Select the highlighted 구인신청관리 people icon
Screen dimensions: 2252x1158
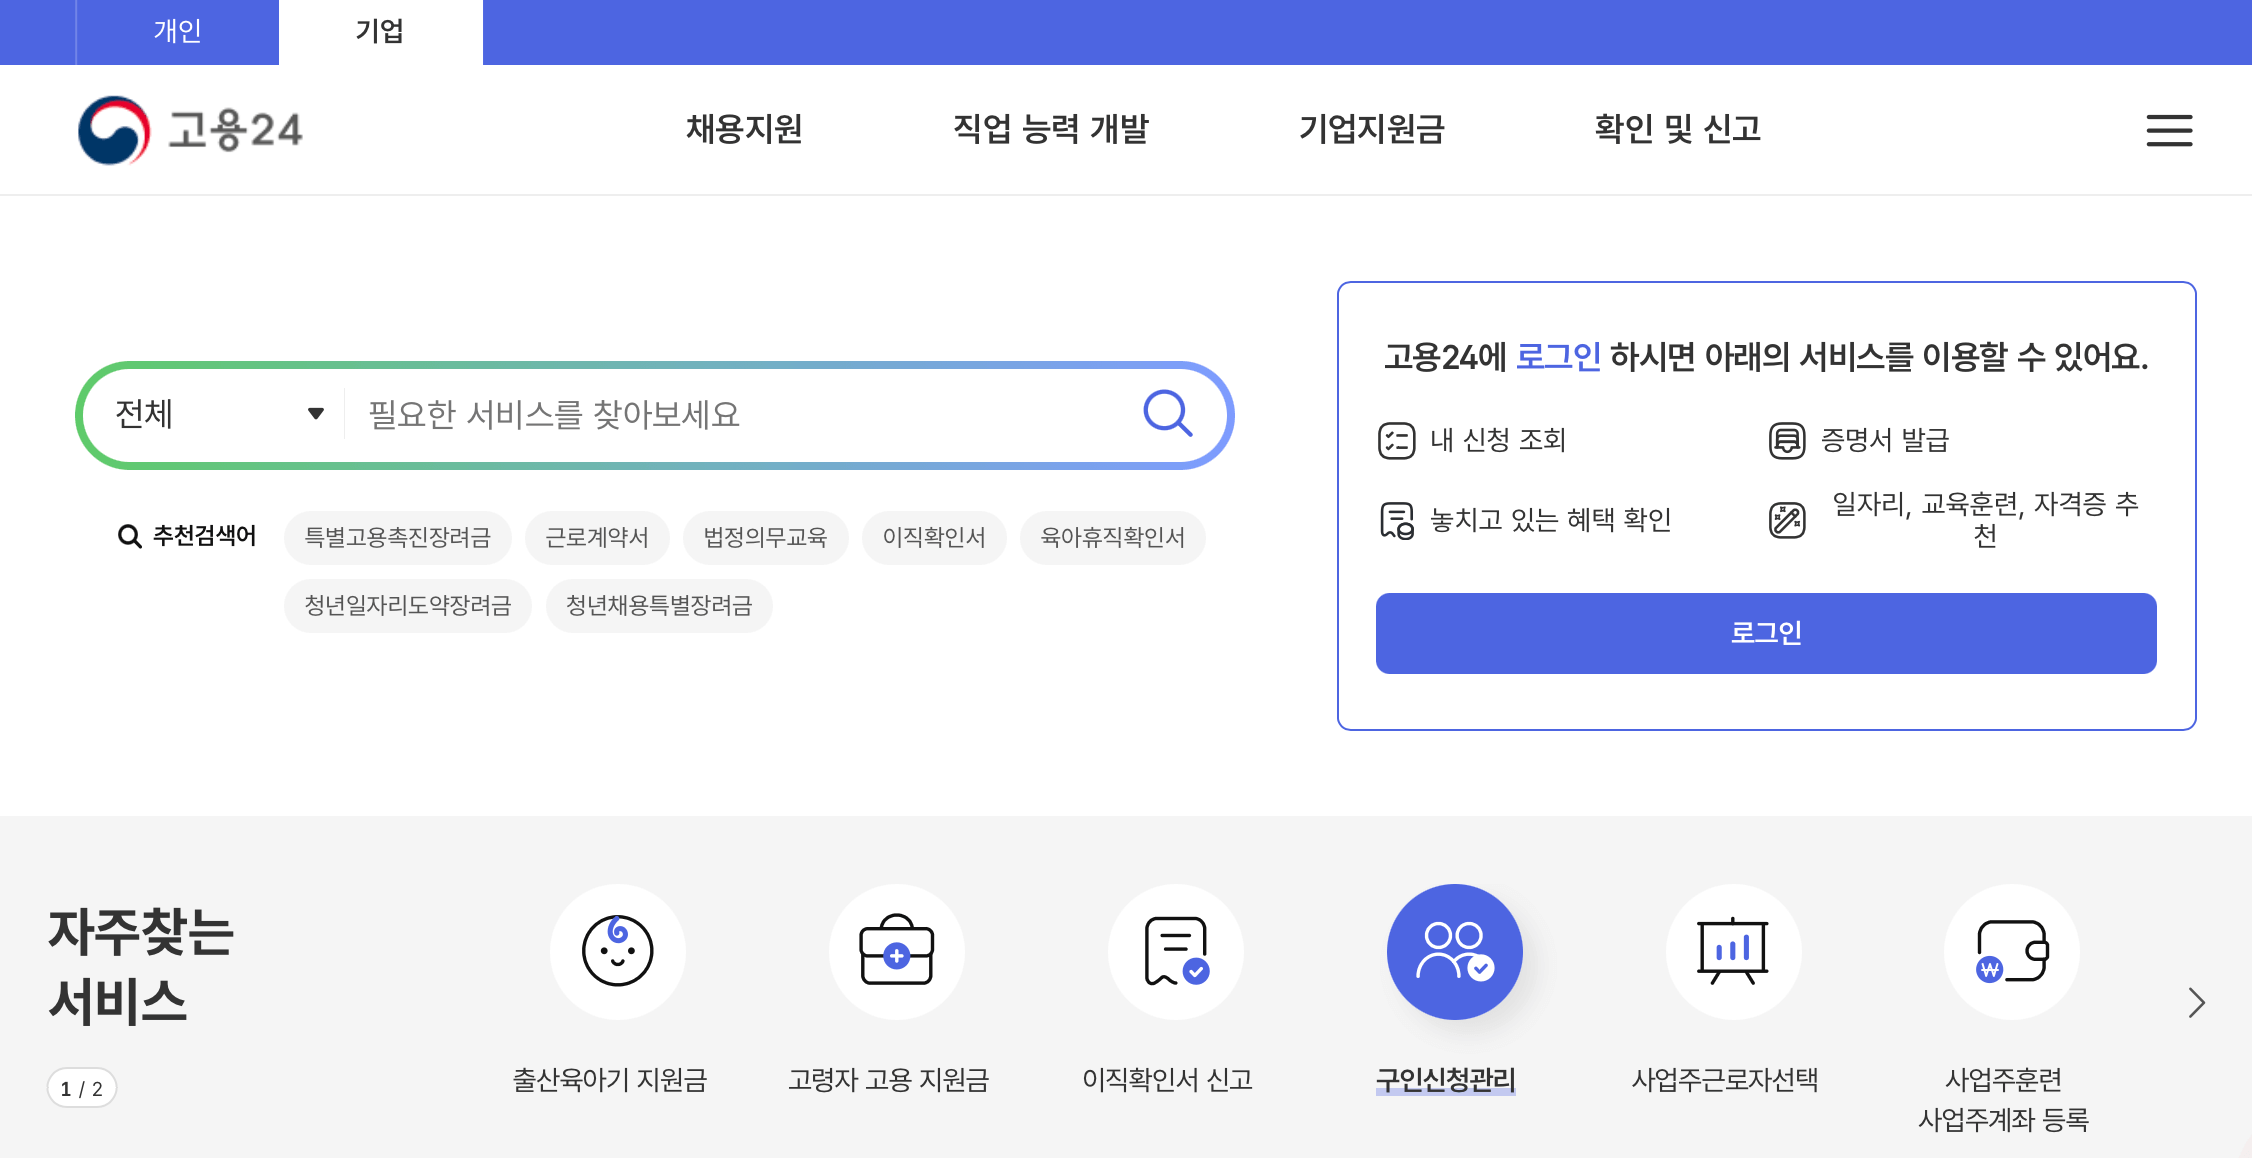point(1454,951)
